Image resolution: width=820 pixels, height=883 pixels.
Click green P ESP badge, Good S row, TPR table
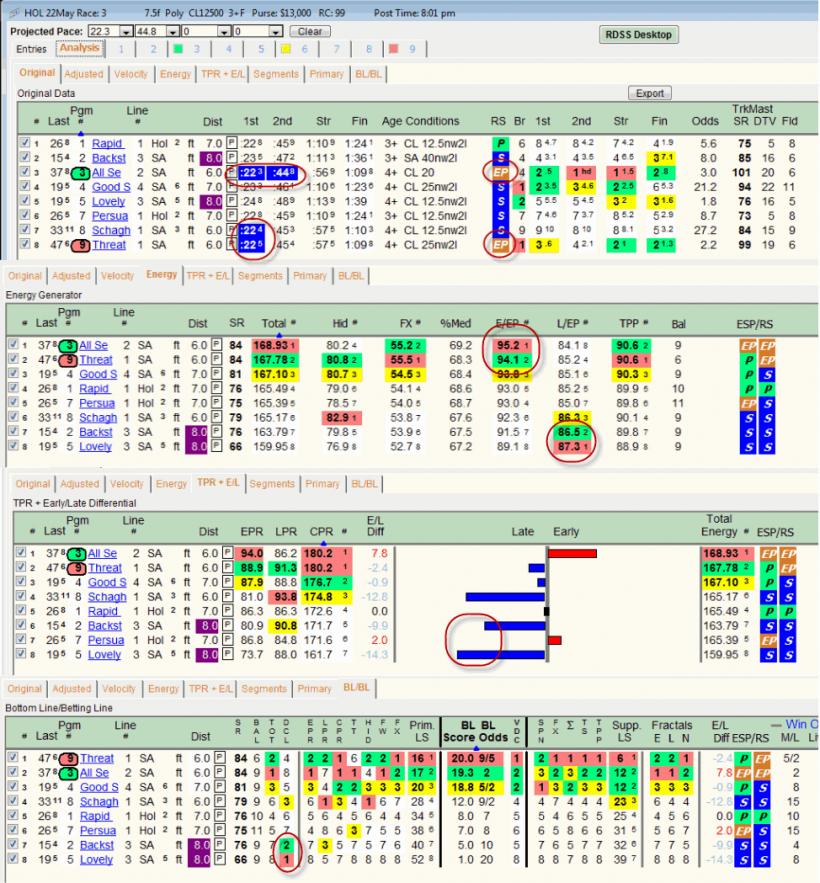(768, 582)
